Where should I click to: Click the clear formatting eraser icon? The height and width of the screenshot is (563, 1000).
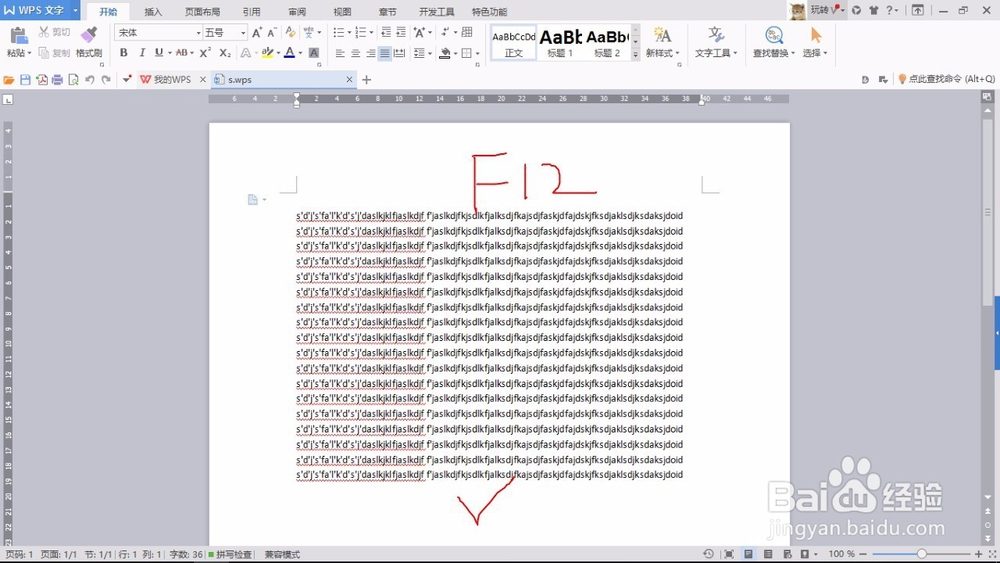coord(290,32)
